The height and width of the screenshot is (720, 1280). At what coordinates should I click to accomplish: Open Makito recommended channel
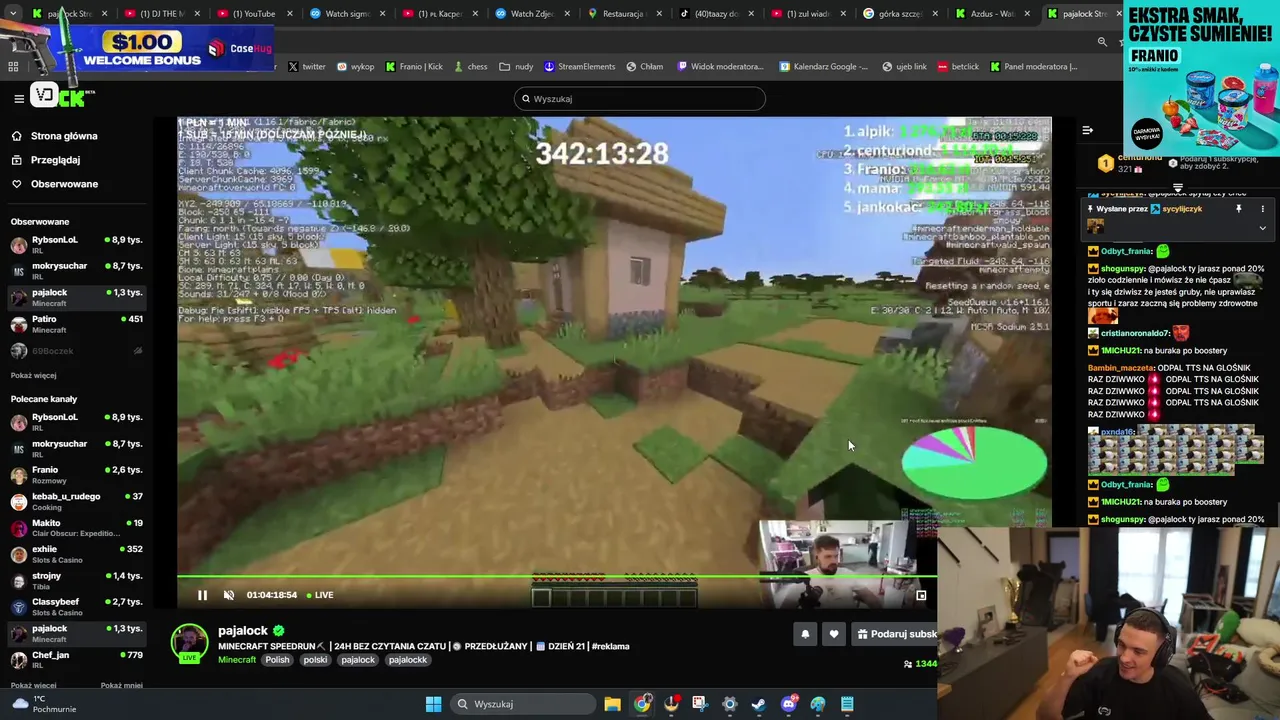tap(78, 528)
